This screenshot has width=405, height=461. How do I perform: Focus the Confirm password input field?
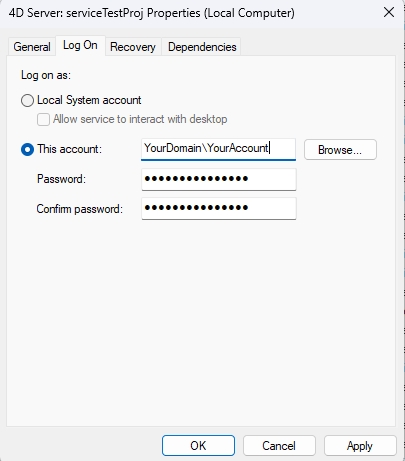(219, 209)
